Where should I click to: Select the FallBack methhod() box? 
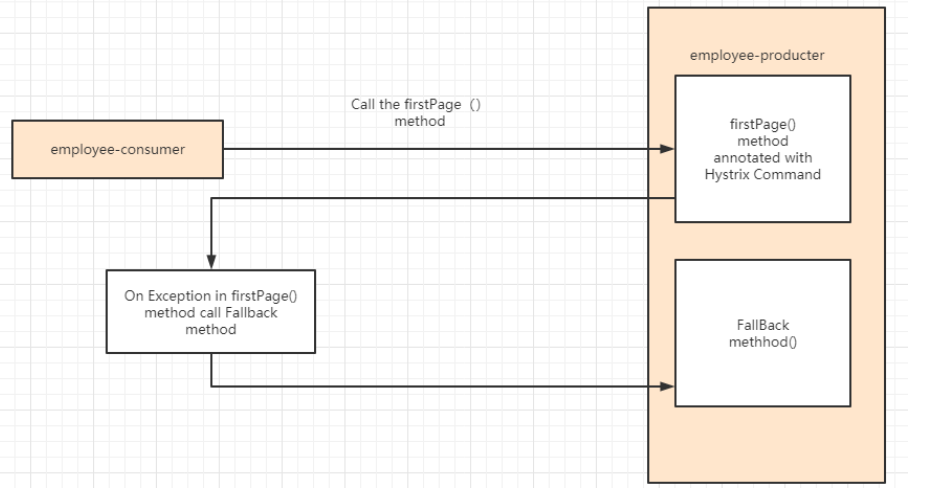[763, 333]
